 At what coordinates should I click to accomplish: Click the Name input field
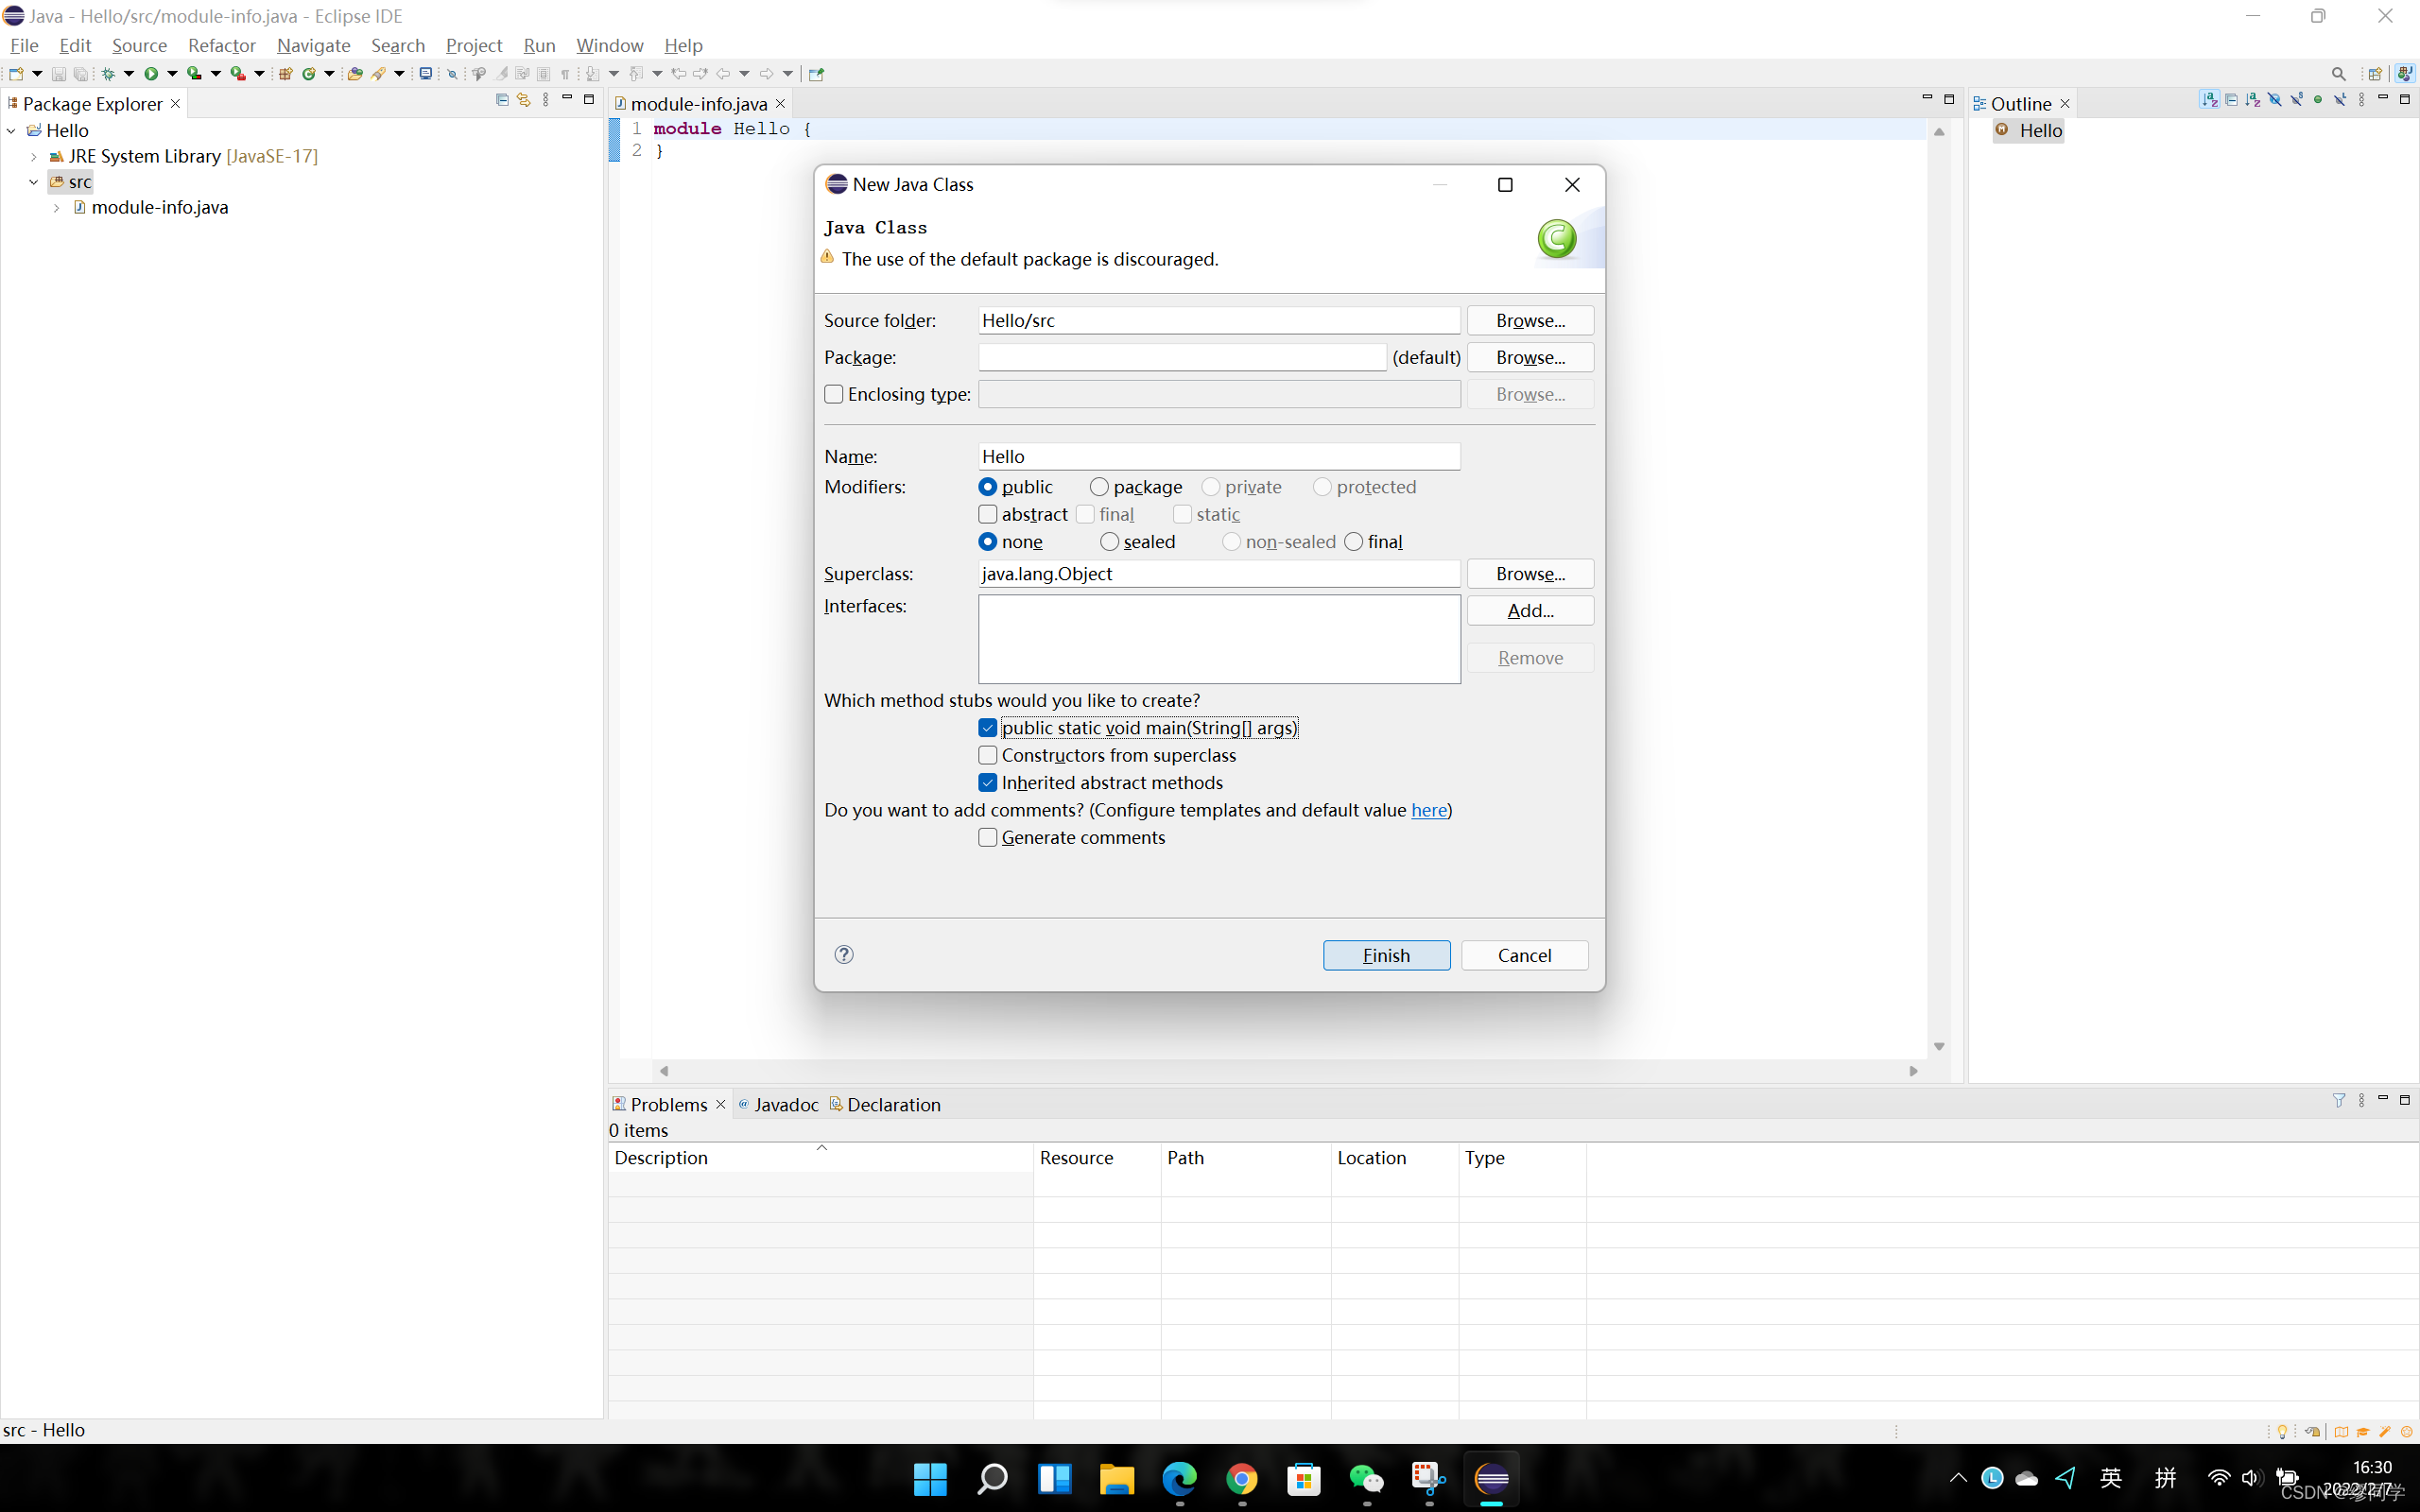click(x=1218, y=455)
